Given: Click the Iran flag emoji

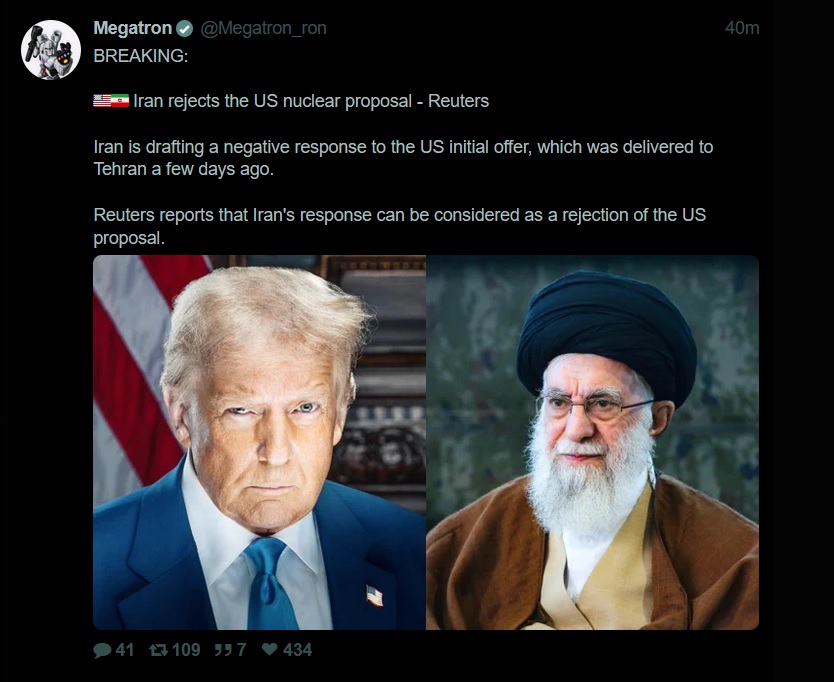Looking at the screenshot, I should click(120, 101).
